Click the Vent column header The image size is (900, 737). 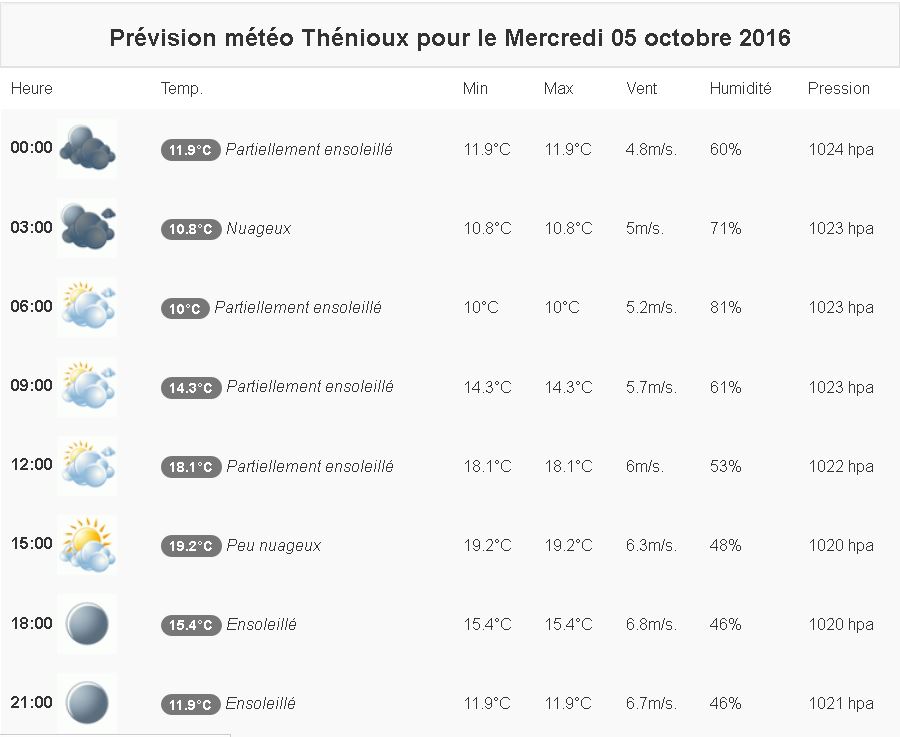[x=642, y=88]
